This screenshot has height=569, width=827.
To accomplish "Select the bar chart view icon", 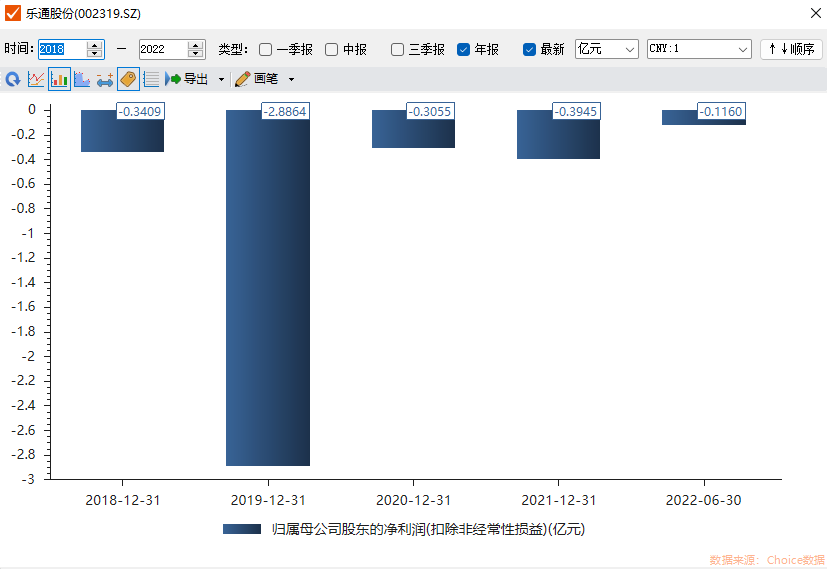I will 59,79.
